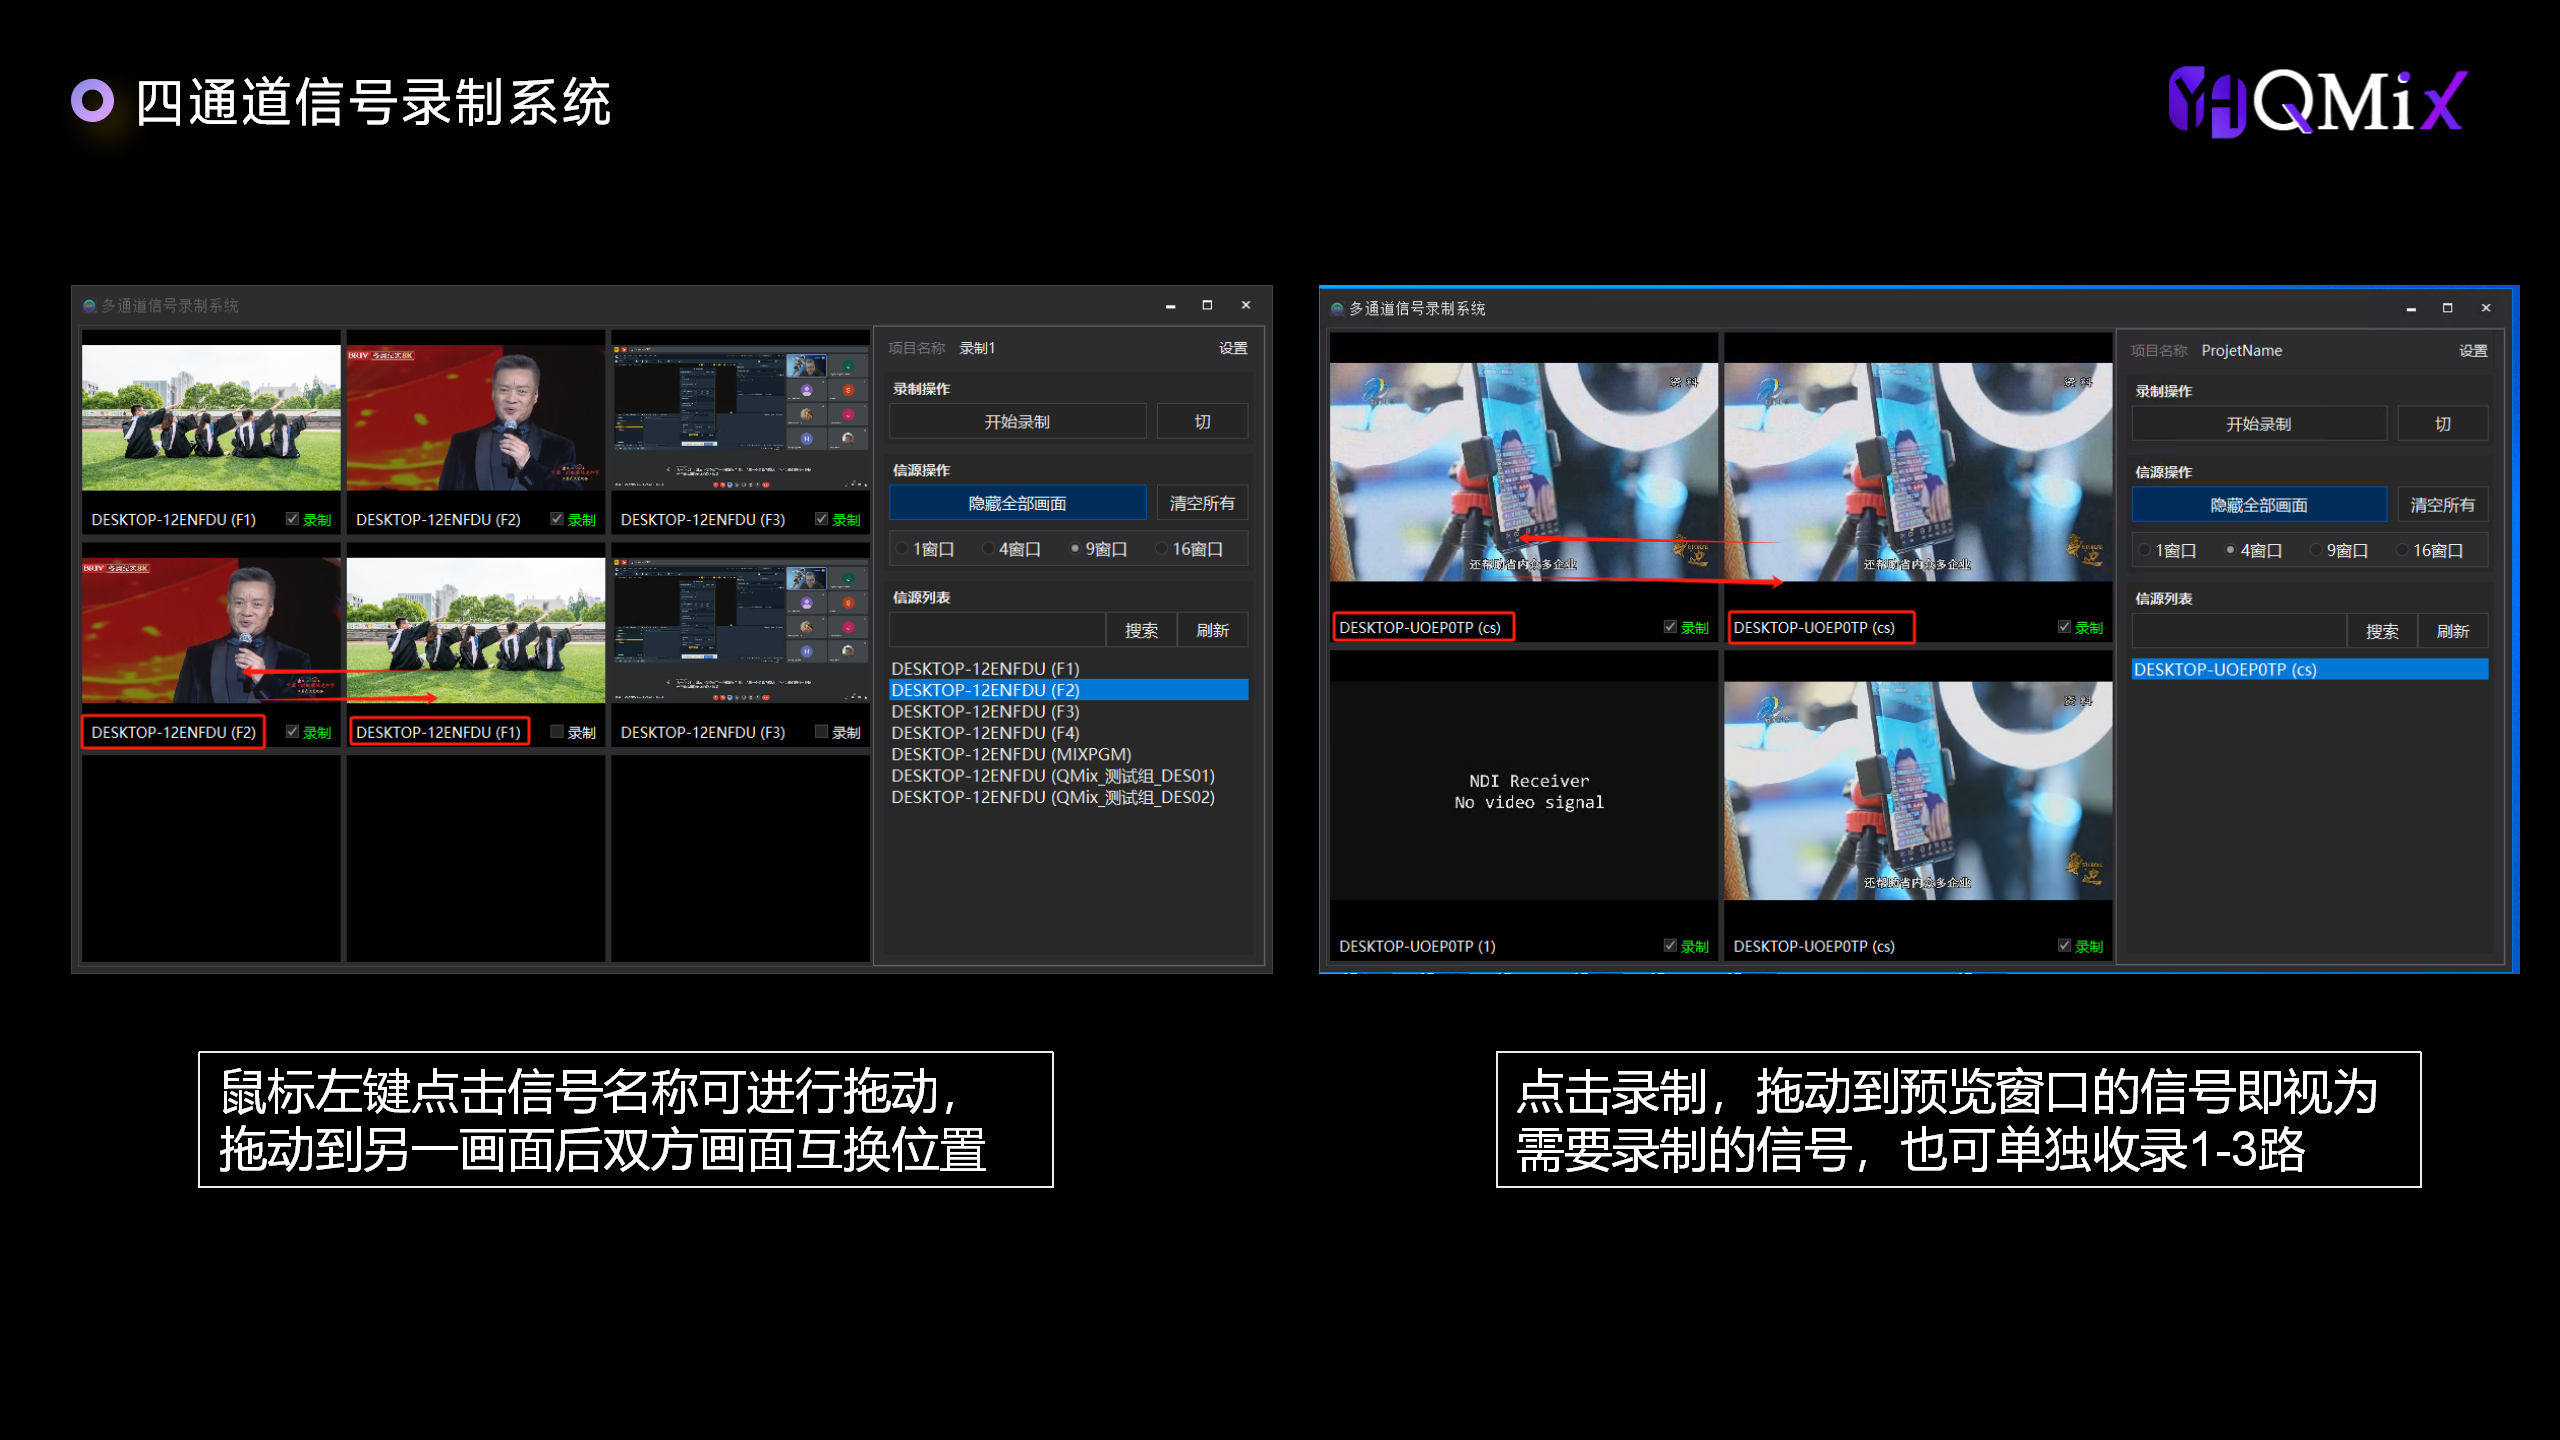Uncheck 录制 for DESKTOP-UOEP0TP (1) preview
2560x1440 pixels.
(1669, 946)
